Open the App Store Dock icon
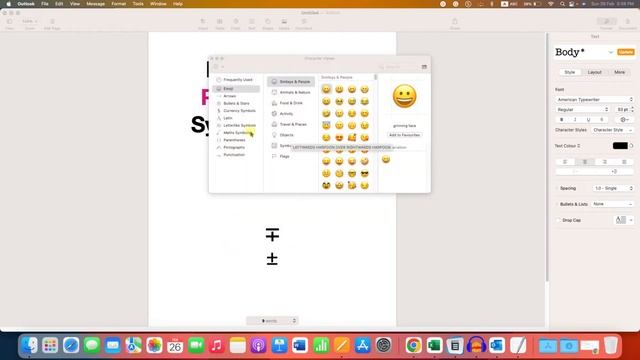The image size is (640, 360). point(362,346)
